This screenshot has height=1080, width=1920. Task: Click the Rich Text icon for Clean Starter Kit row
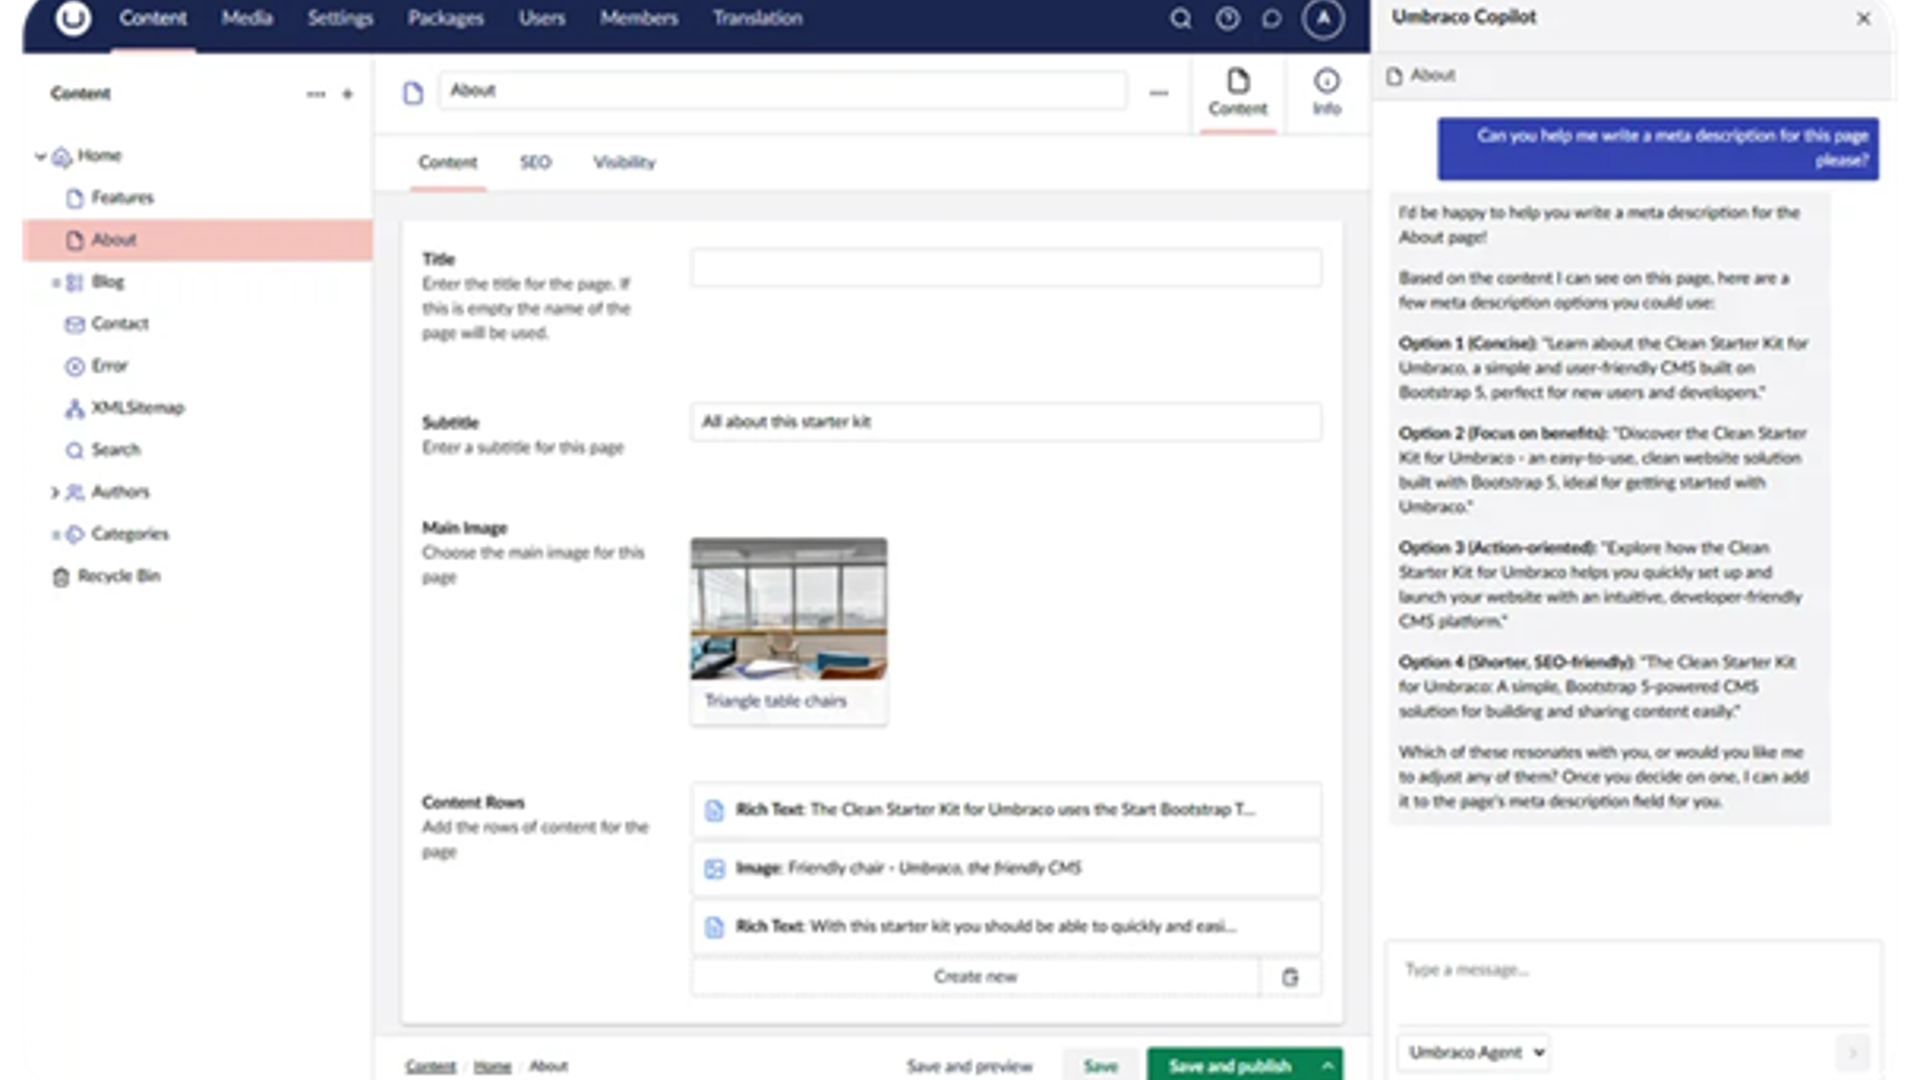click(x=714, y=810)
